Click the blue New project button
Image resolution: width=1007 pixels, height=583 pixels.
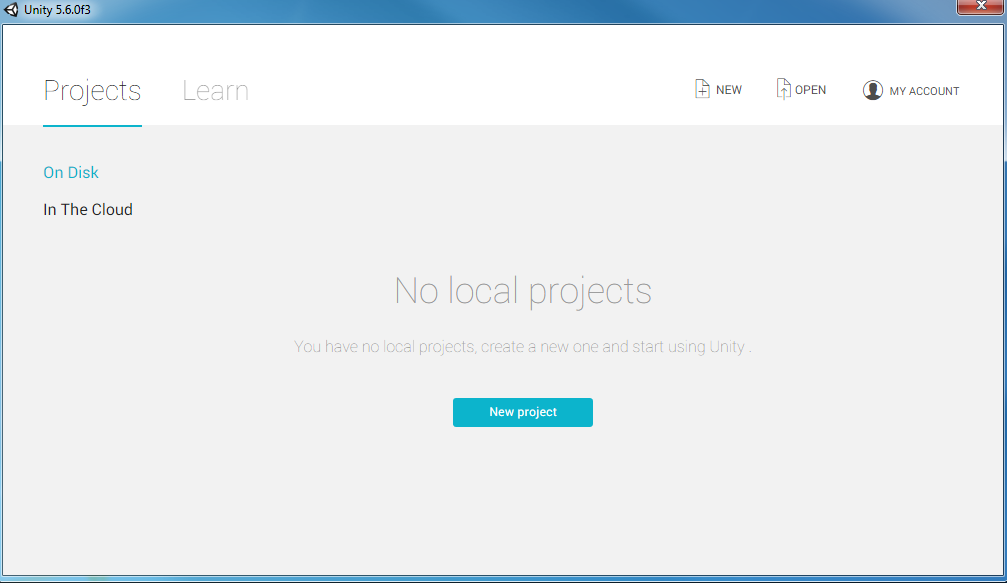[523, 412]
